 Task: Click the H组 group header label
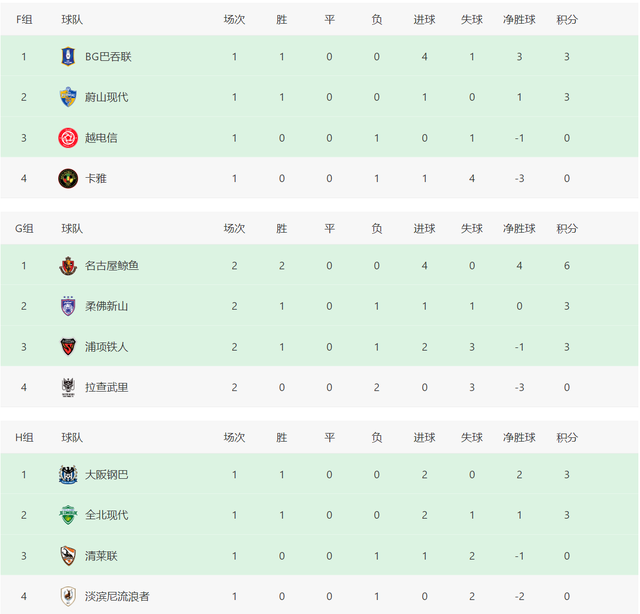[x=24, y=437]
